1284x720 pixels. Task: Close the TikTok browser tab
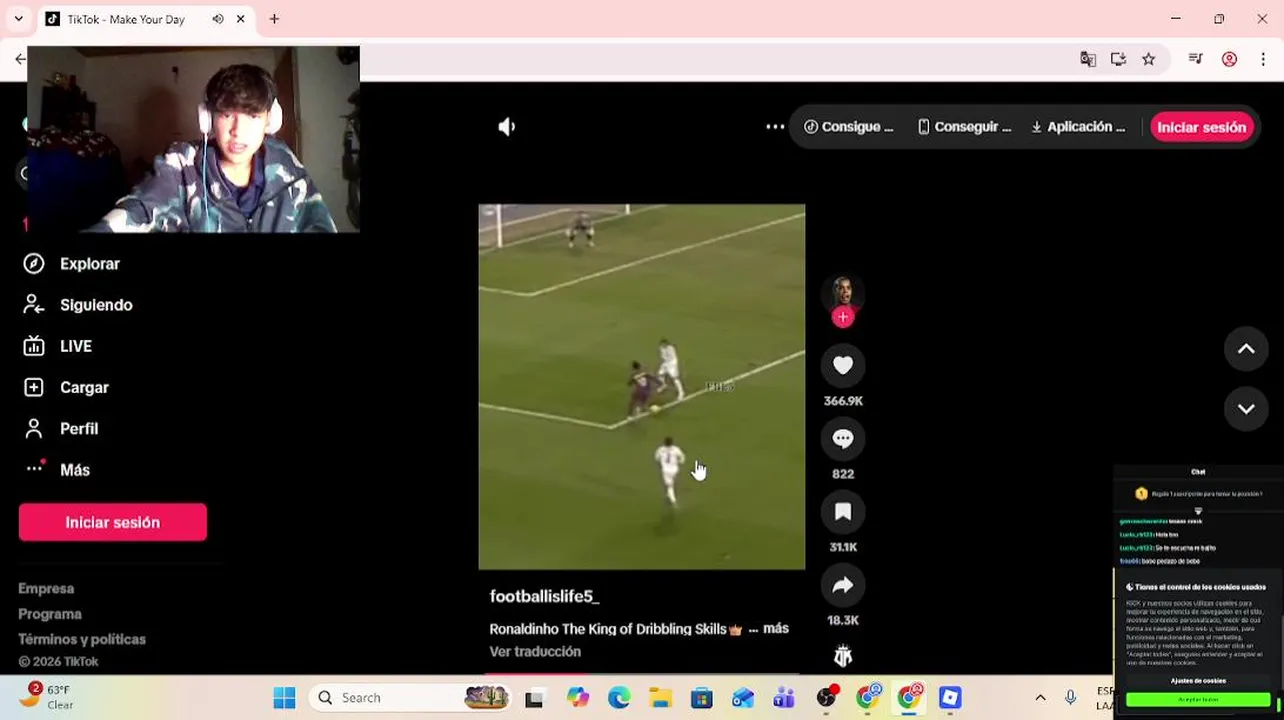point(241,19)
